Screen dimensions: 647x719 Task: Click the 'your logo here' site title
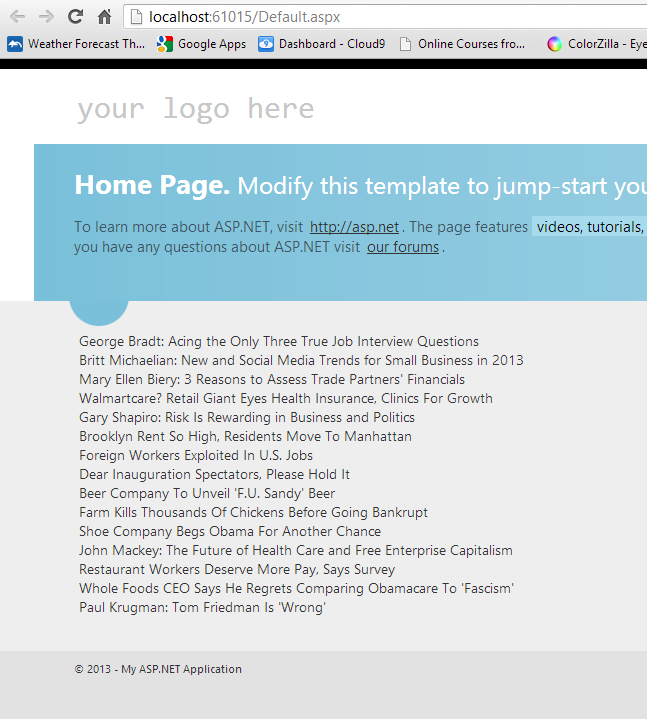[196, 110]
